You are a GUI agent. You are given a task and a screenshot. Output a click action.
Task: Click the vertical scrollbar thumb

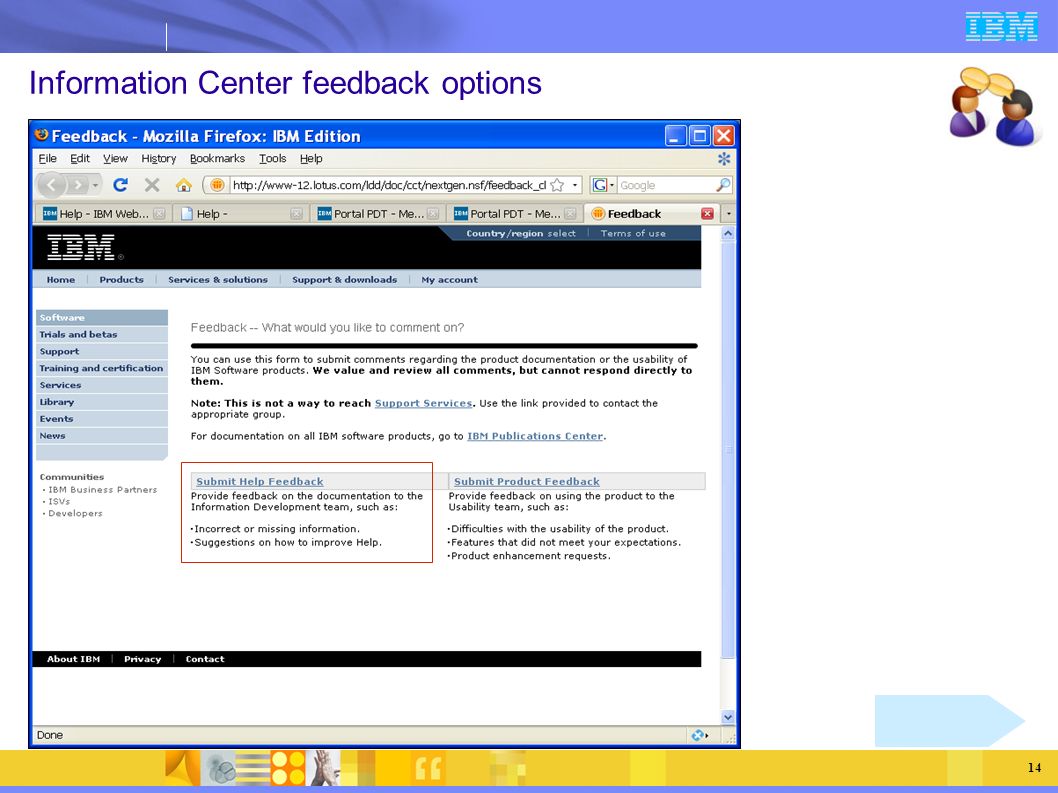[728, 450]
